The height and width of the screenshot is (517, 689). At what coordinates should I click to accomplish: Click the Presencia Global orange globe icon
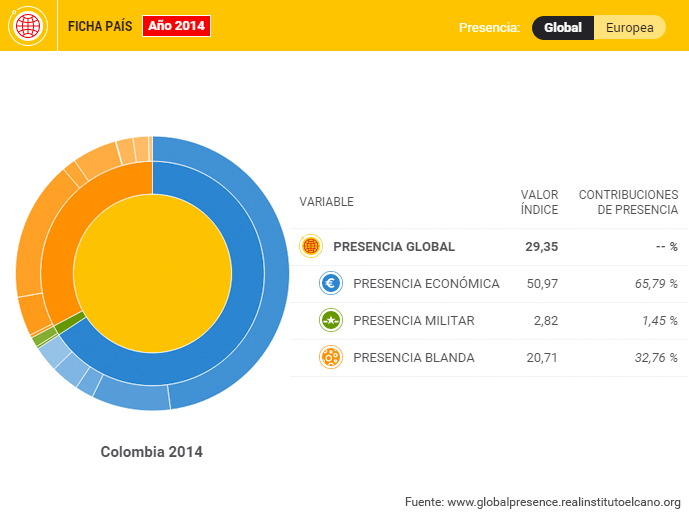(311, 246)
